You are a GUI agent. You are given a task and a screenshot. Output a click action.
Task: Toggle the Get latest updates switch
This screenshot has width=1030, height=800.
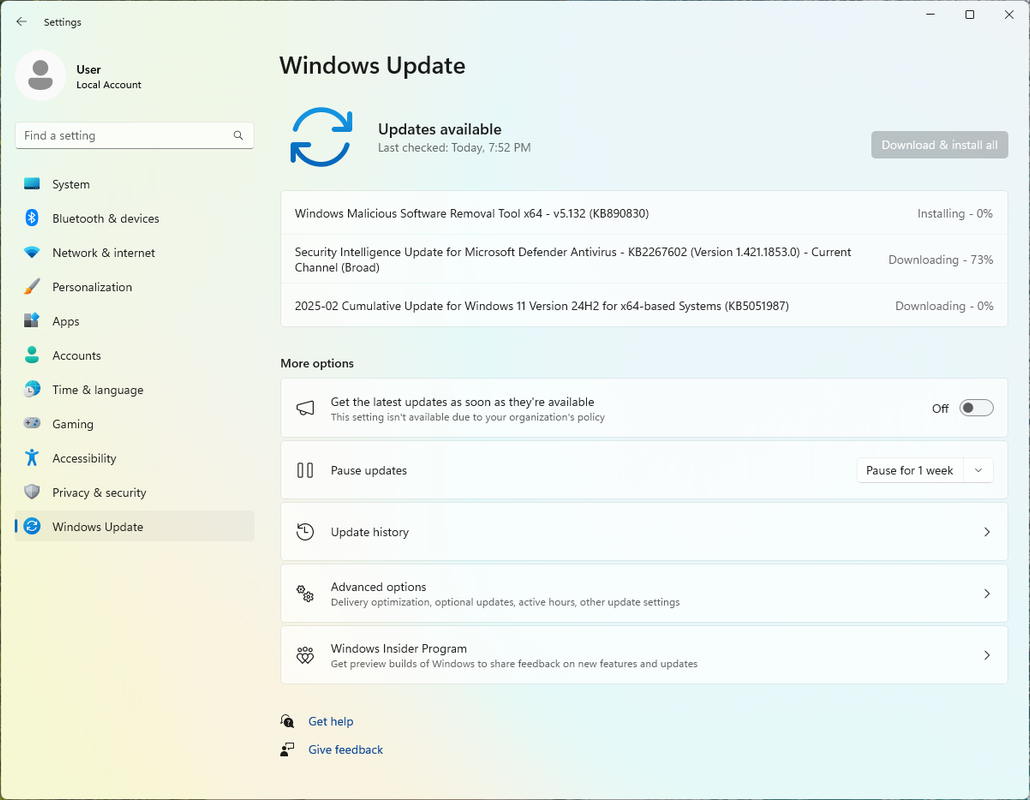[x=976, y=408]
